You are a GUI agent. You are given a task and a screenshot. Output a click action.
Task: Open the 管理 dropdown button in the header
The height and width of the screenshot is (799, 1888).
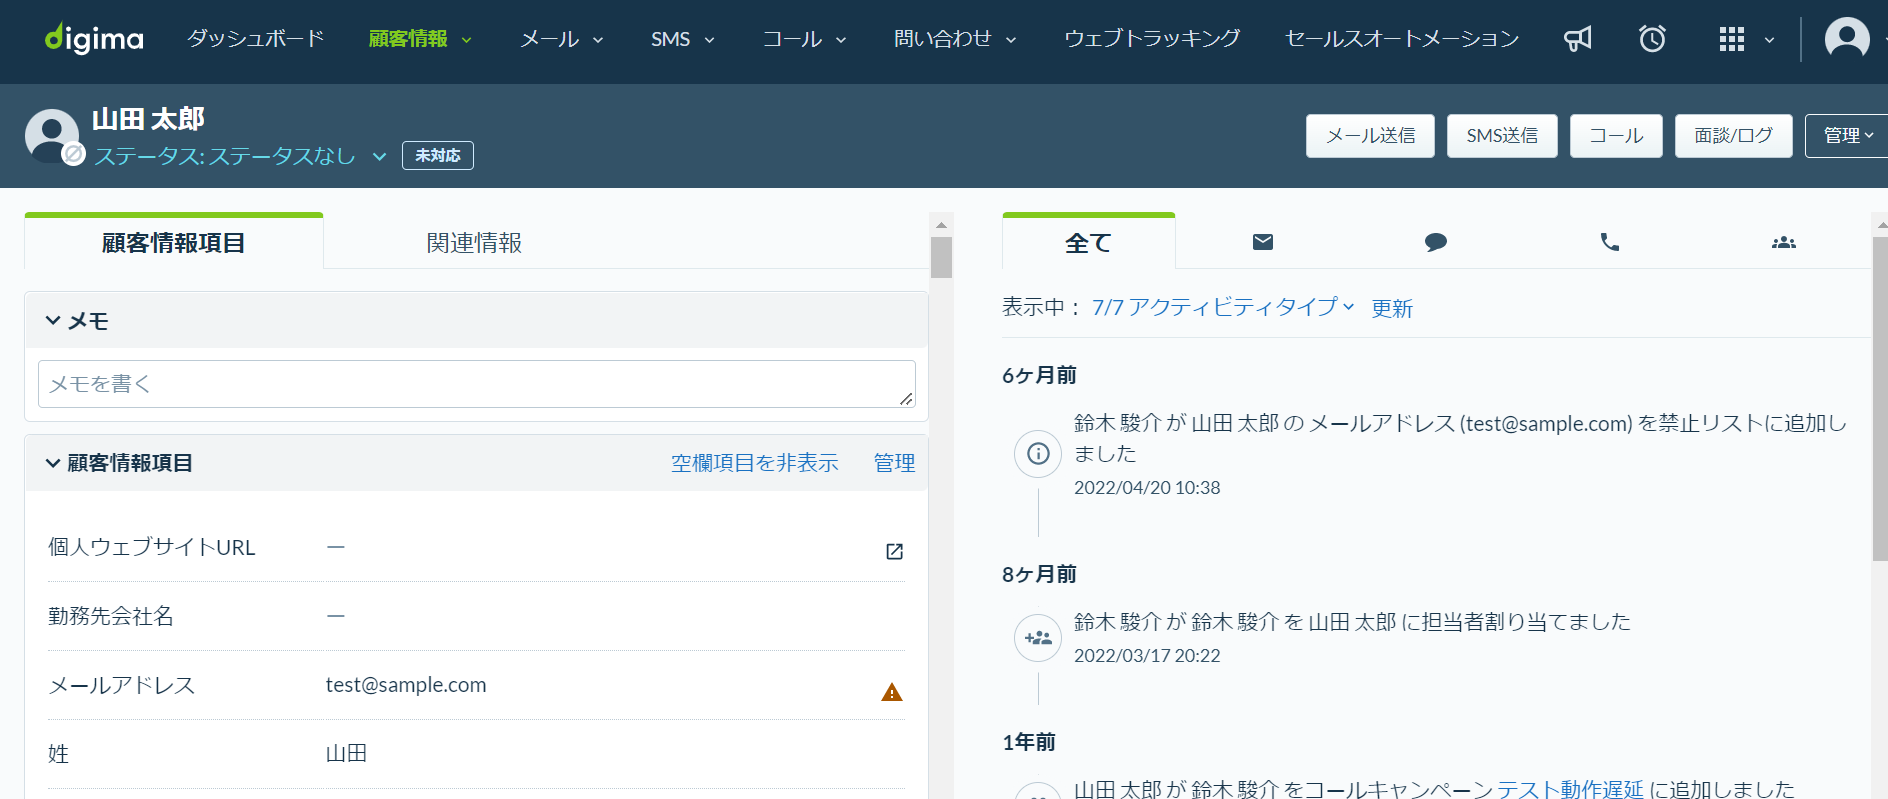[x=1846, y=136]
